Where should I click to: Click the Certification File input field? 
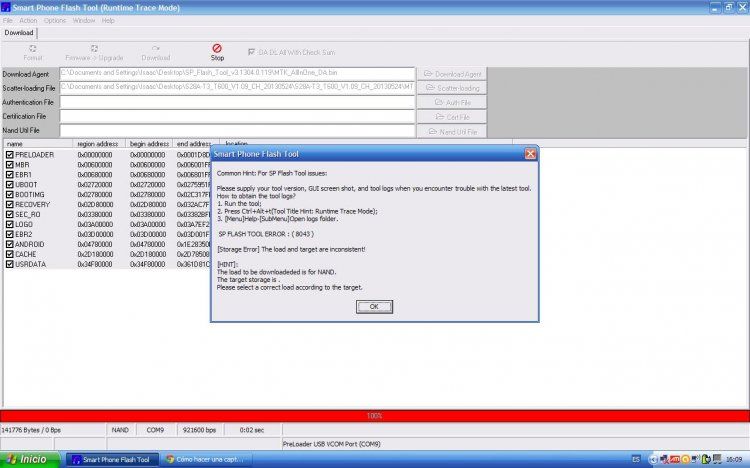click(x=237, y=116)
